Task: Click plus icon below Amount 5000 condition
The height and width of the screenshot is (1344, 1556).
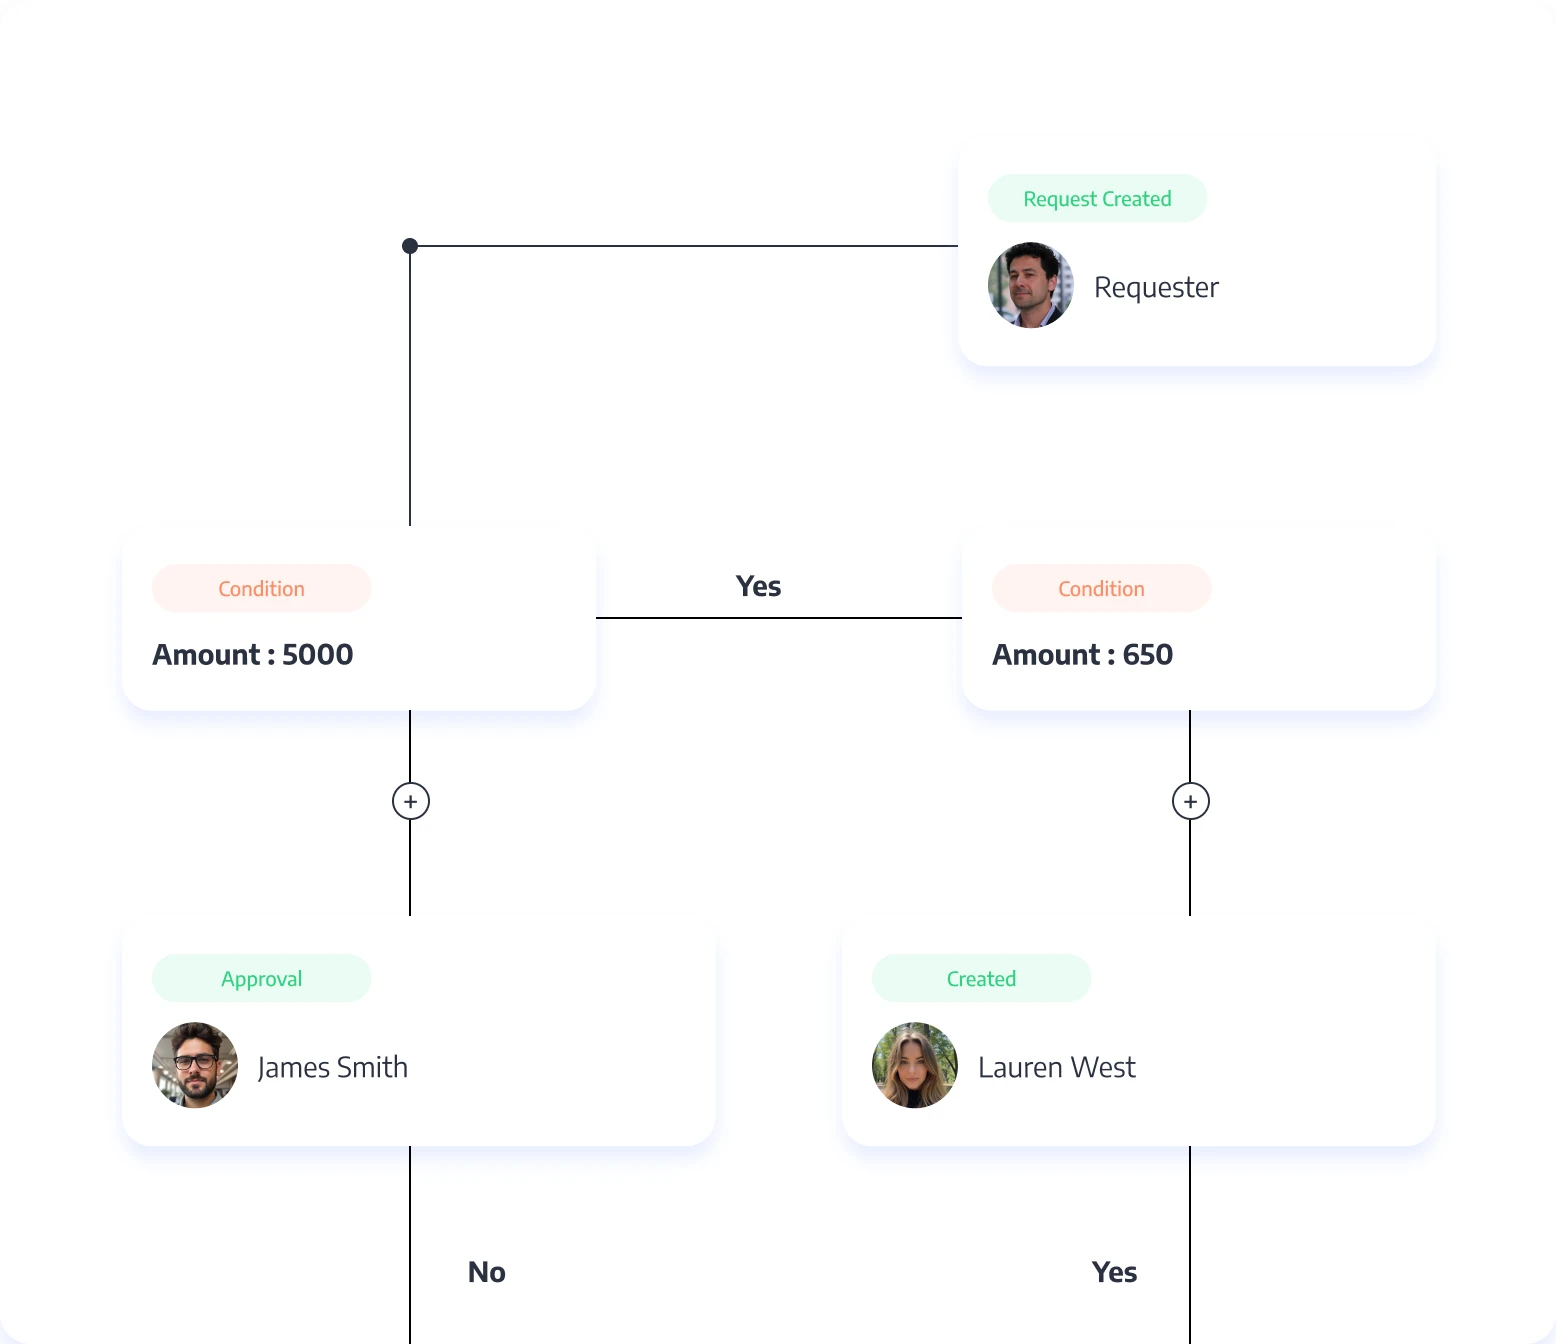Action: pyautogui.click(x=410, y=801)
